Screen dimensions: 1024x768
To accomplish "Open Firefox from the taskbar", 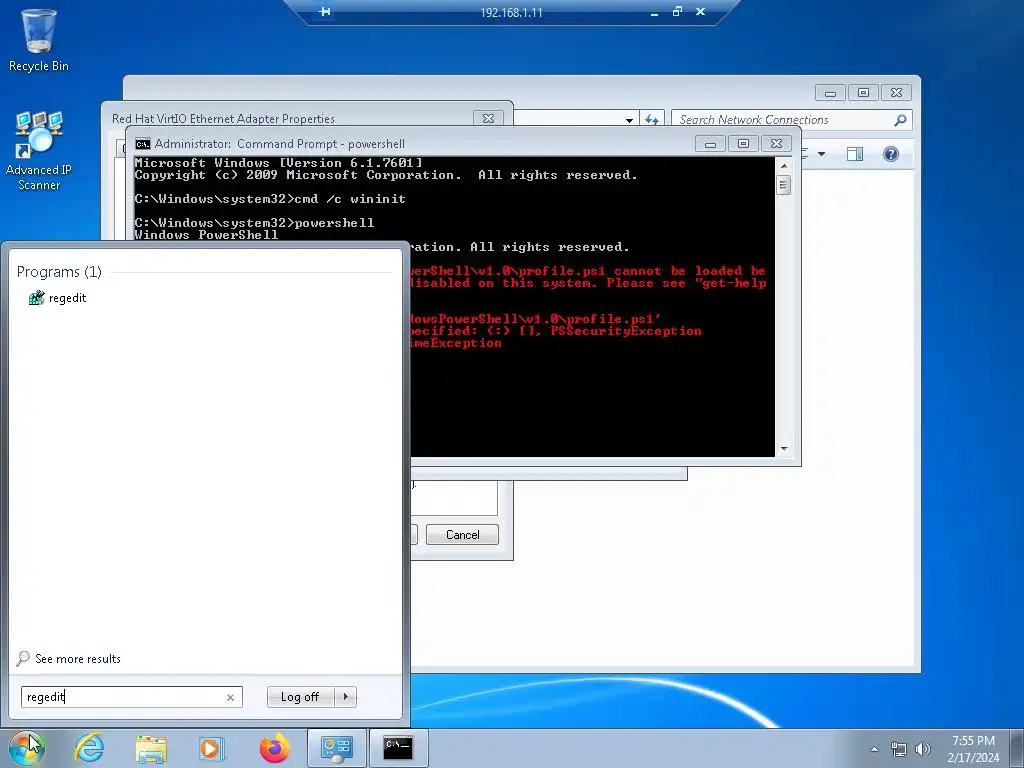I will tap(274, 748).
